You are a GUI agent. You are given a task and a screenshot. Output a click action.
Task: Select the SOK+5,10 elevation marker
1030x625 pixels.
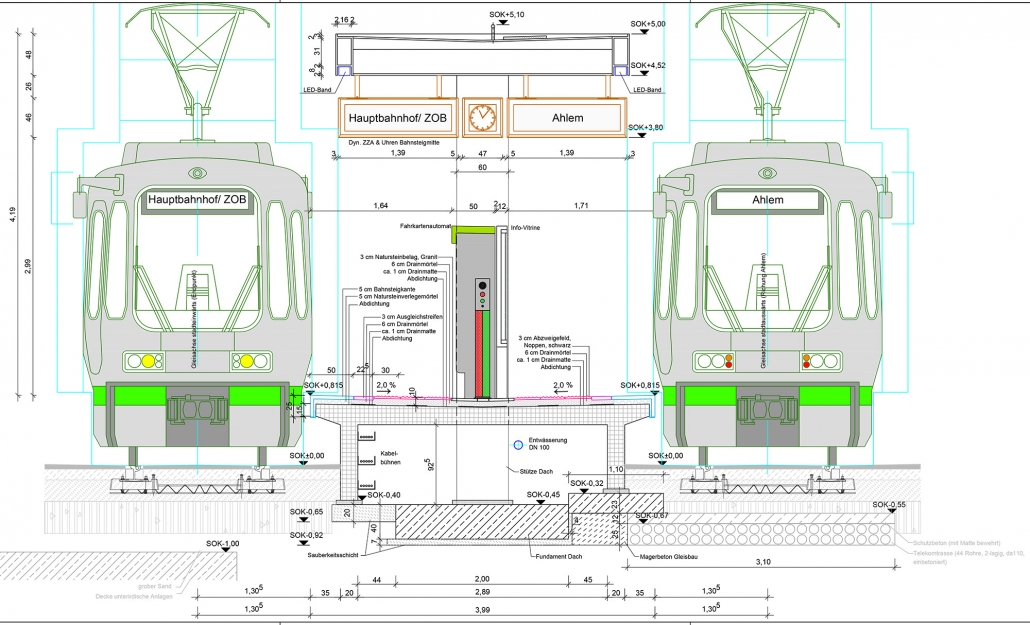pos(508,15)
